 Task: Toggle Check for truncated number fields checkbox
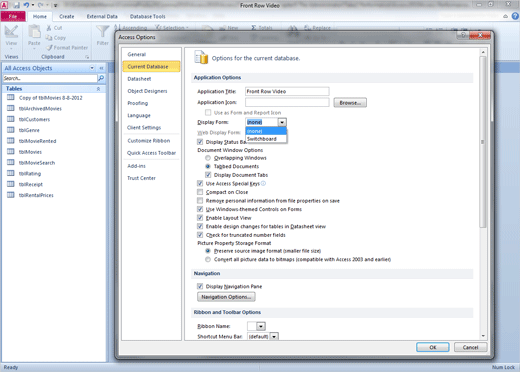(200, 235)
